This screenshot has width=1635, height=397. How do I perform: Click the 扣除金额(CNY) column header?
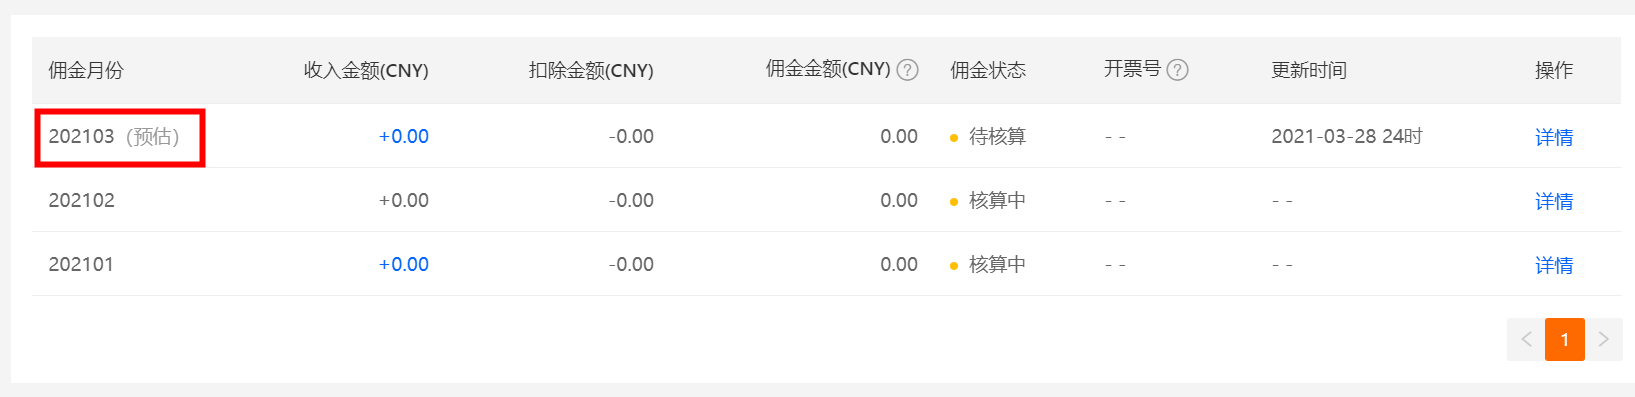point(591,70)
